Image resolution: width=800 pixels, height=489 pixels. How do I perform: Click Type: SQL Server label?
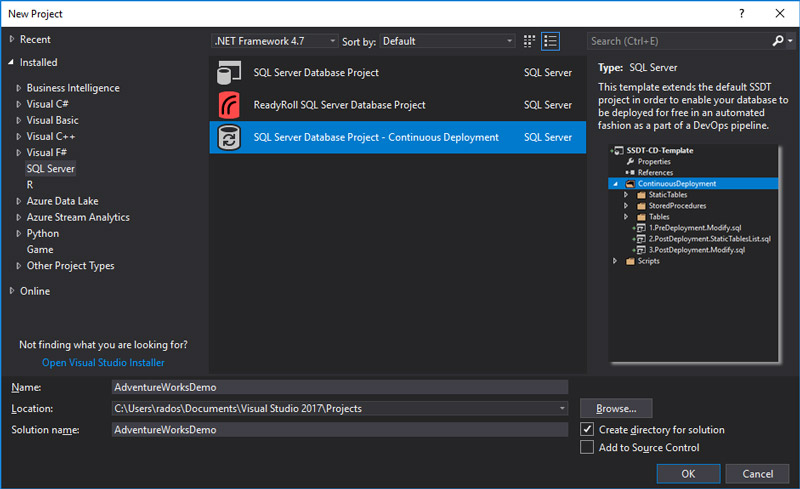(637, 67)
